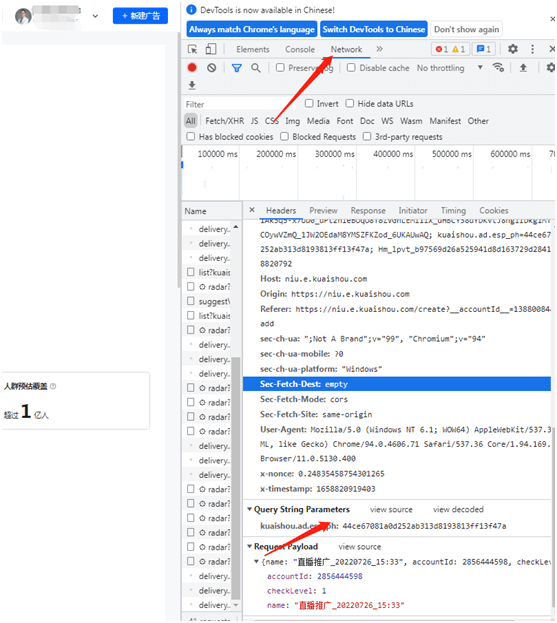Filter requests by Doc type

367,121
